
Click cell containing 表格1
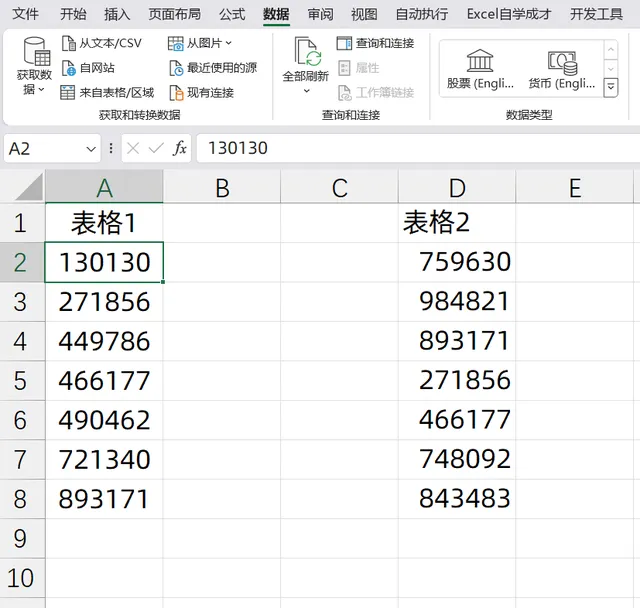click(x=104, y=223)
